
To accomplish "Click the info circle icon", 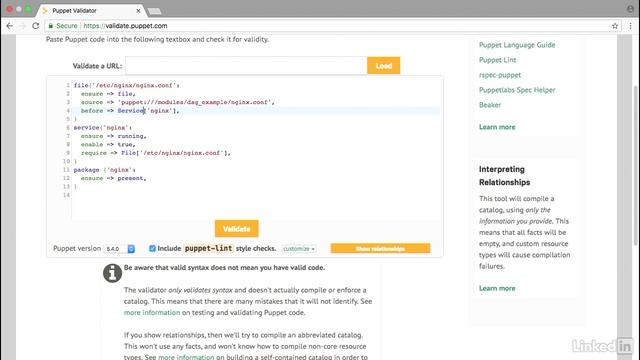I will click(112, 273).
